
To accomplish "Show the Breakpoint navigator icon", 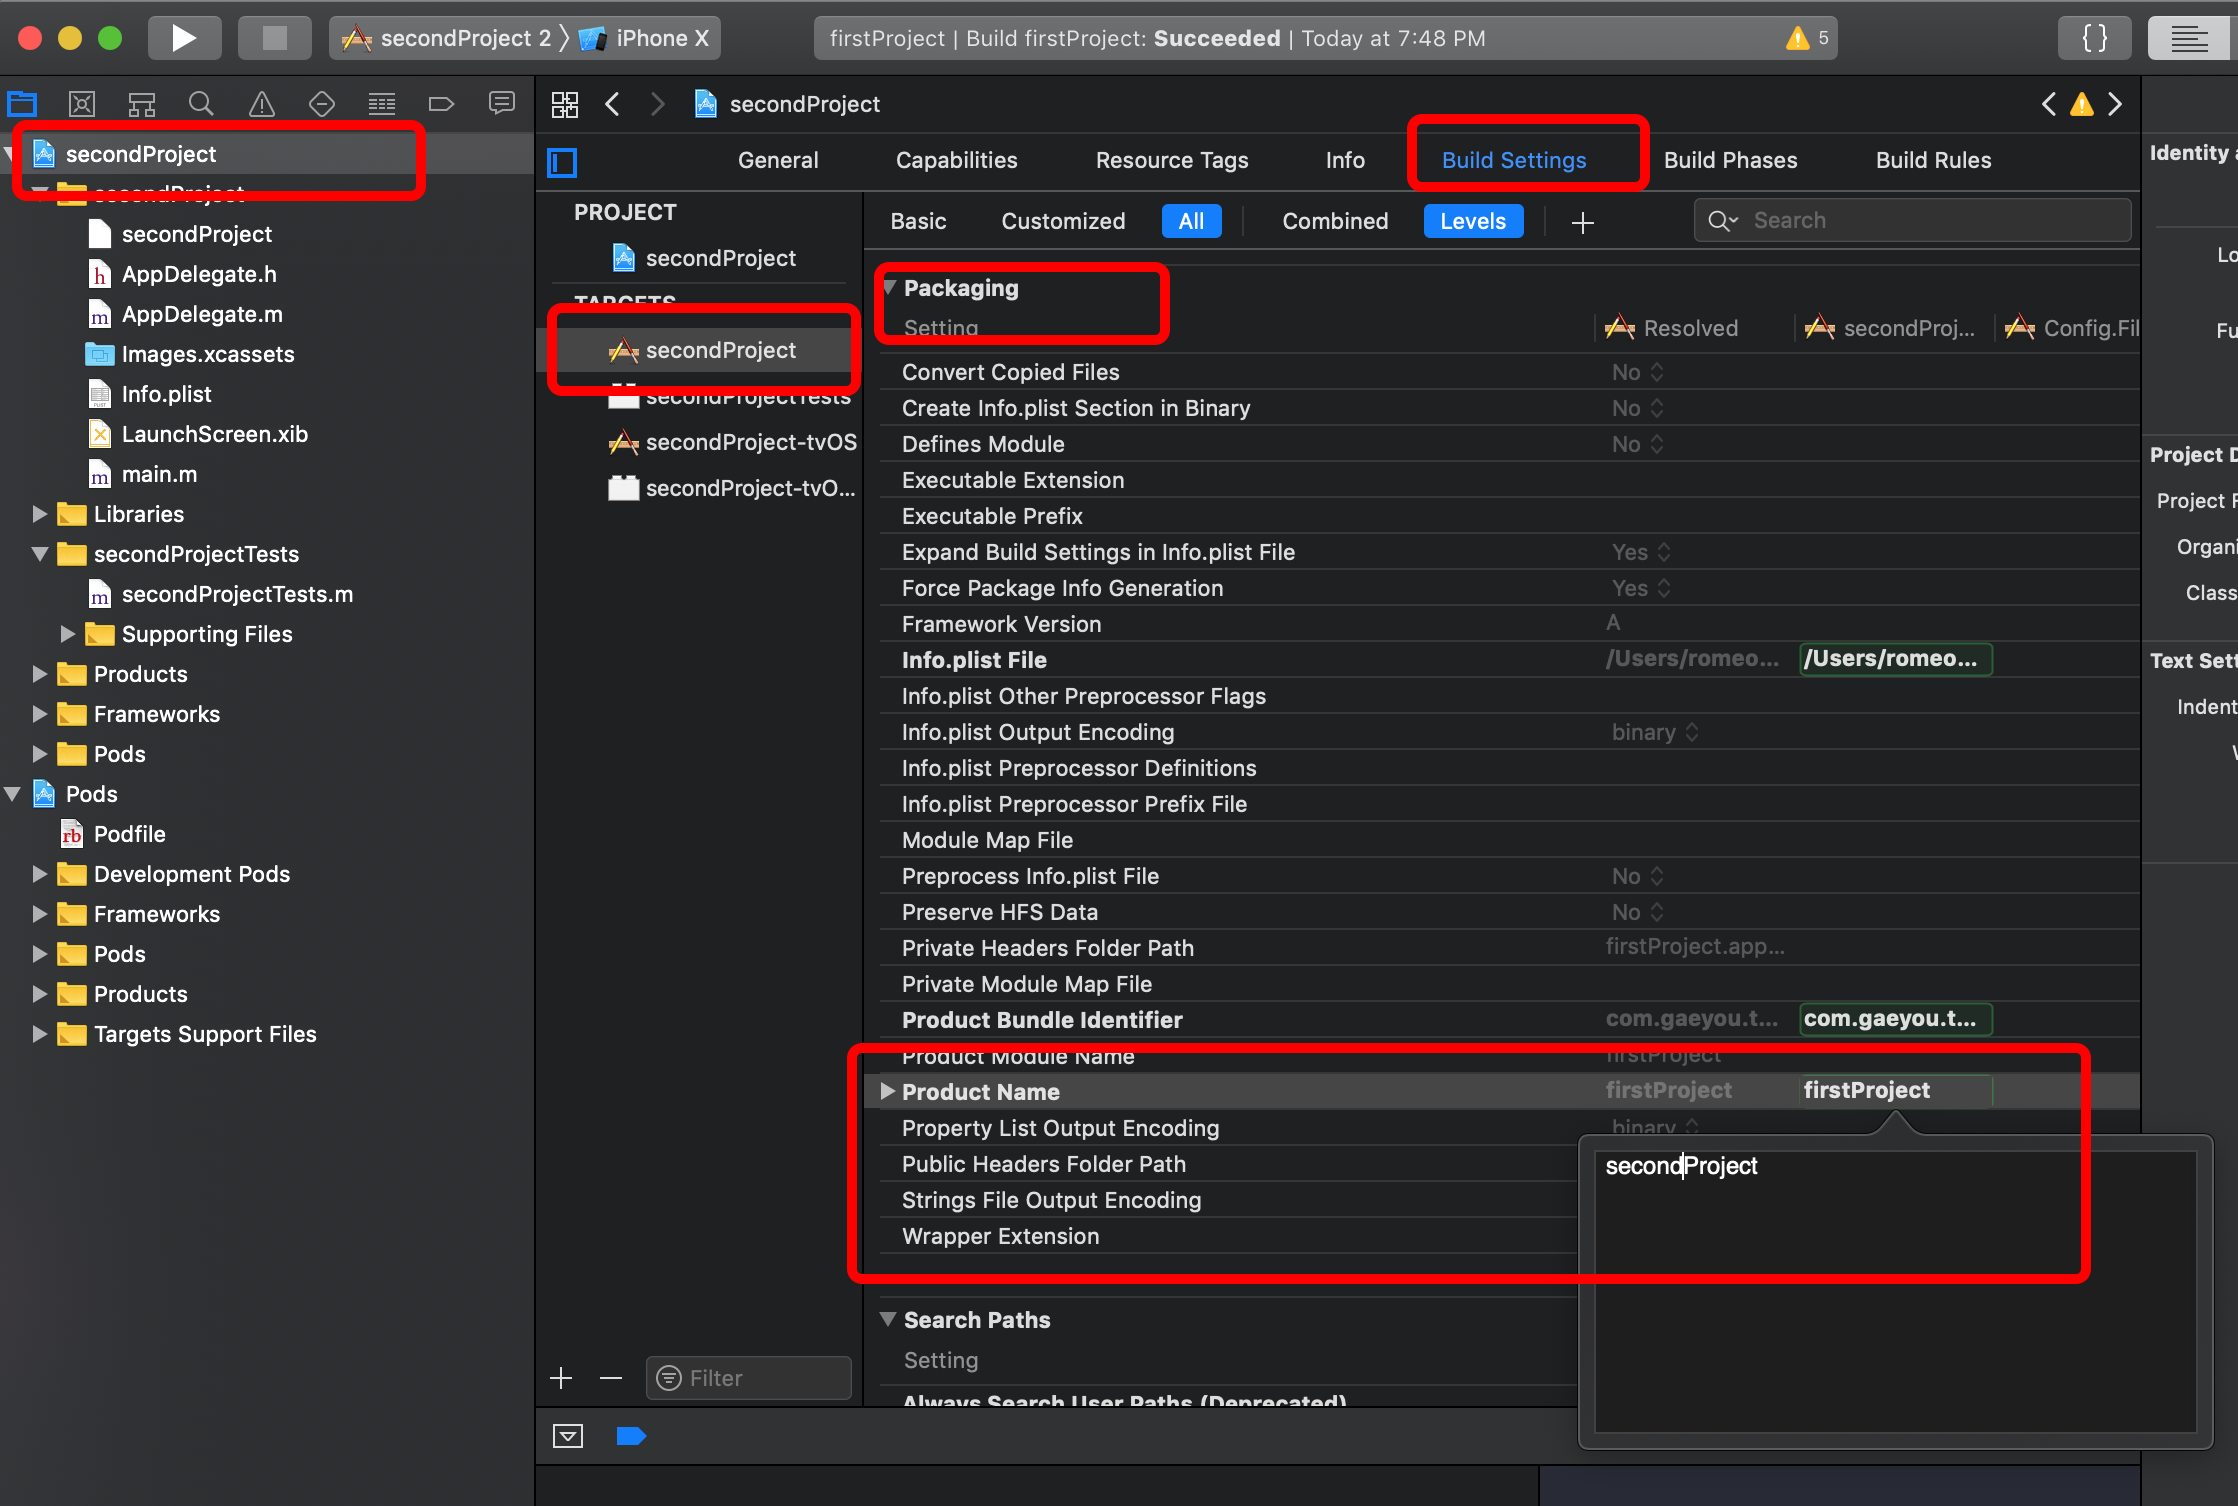I will (x=441, y=104).
